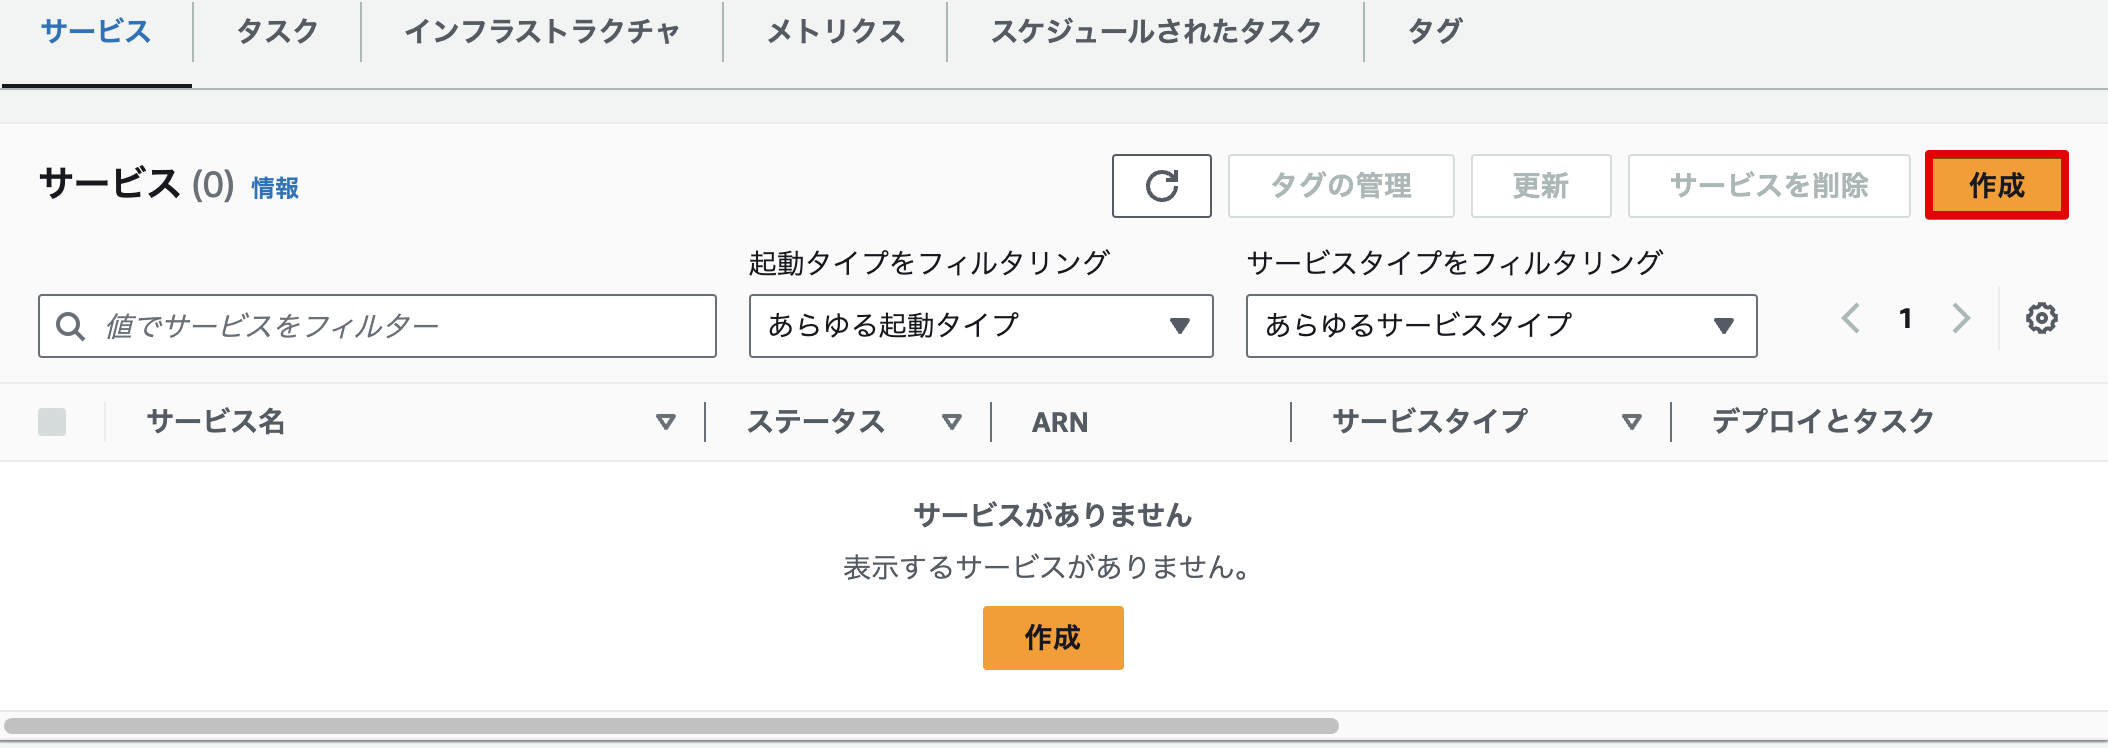2108x748 pixels.
Task: Switch to サービス tab
Action: click(96, 32)
